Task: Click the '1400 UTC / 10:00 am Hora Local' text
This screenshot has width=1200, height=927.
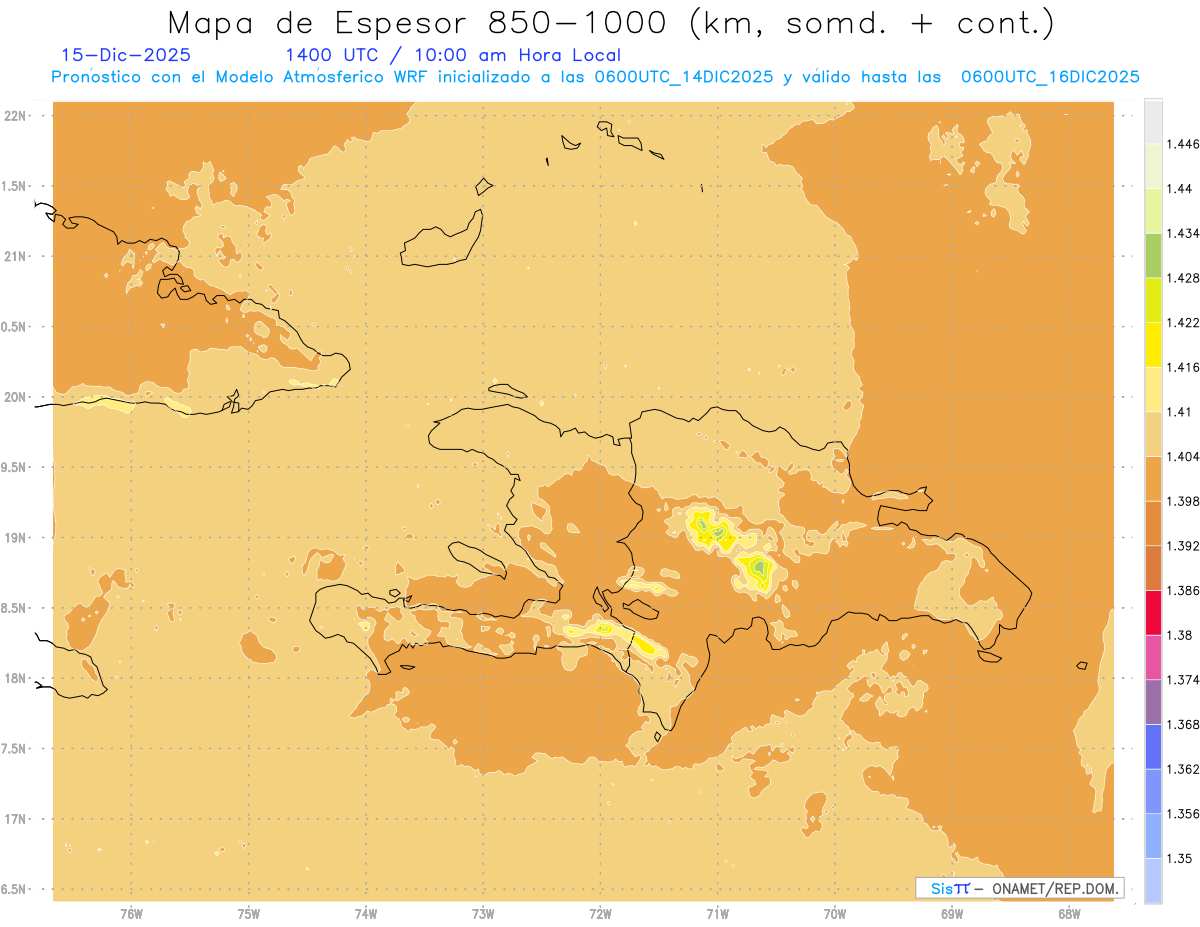Action: [x=452, y=55]
